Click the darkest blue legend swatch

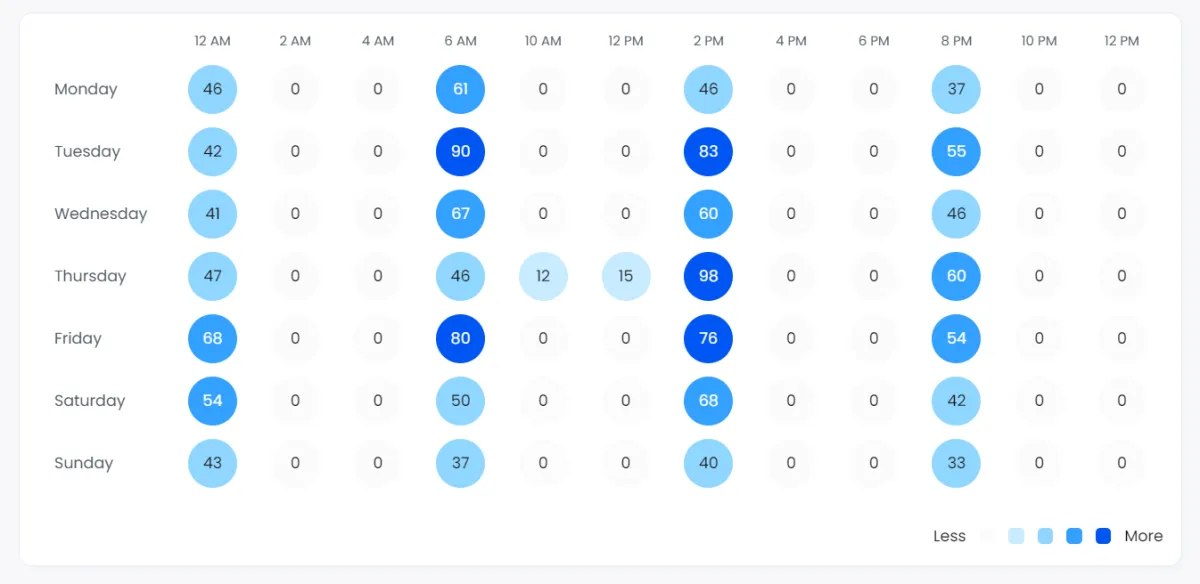(x=1103, y=536)
